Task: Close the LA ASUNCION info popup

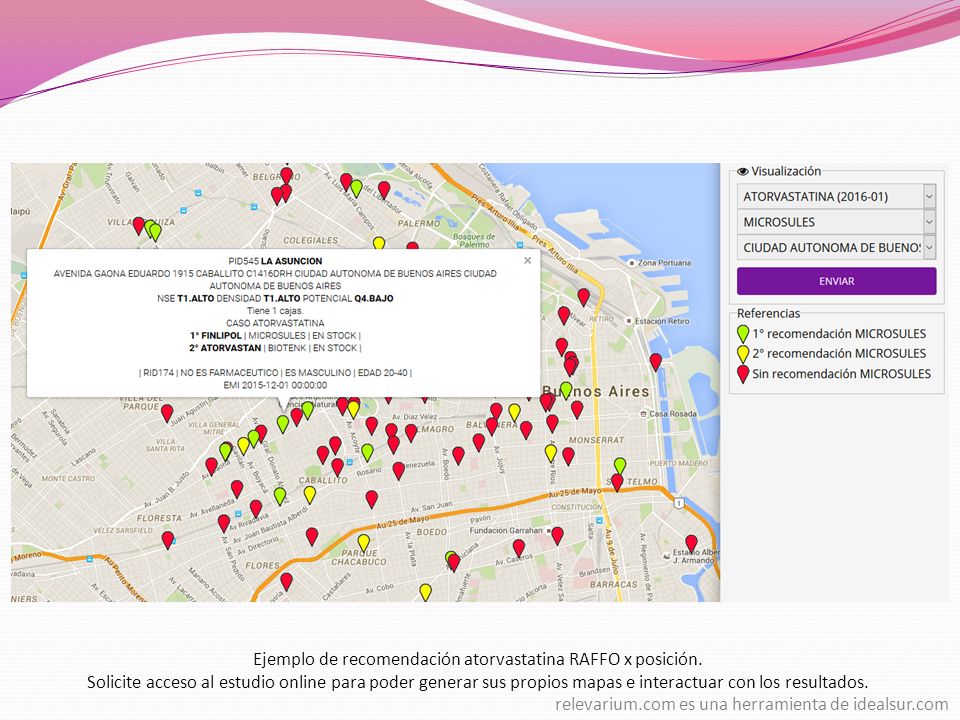Action: click(x=527, y=260)
